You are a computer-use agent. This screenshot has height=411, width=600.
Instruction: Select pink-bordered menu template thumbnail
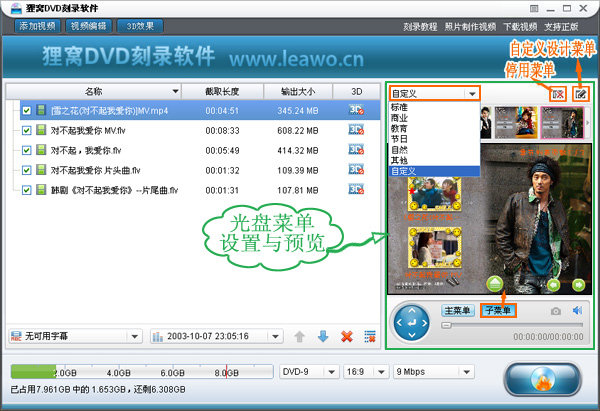click(x=562, y=122)
